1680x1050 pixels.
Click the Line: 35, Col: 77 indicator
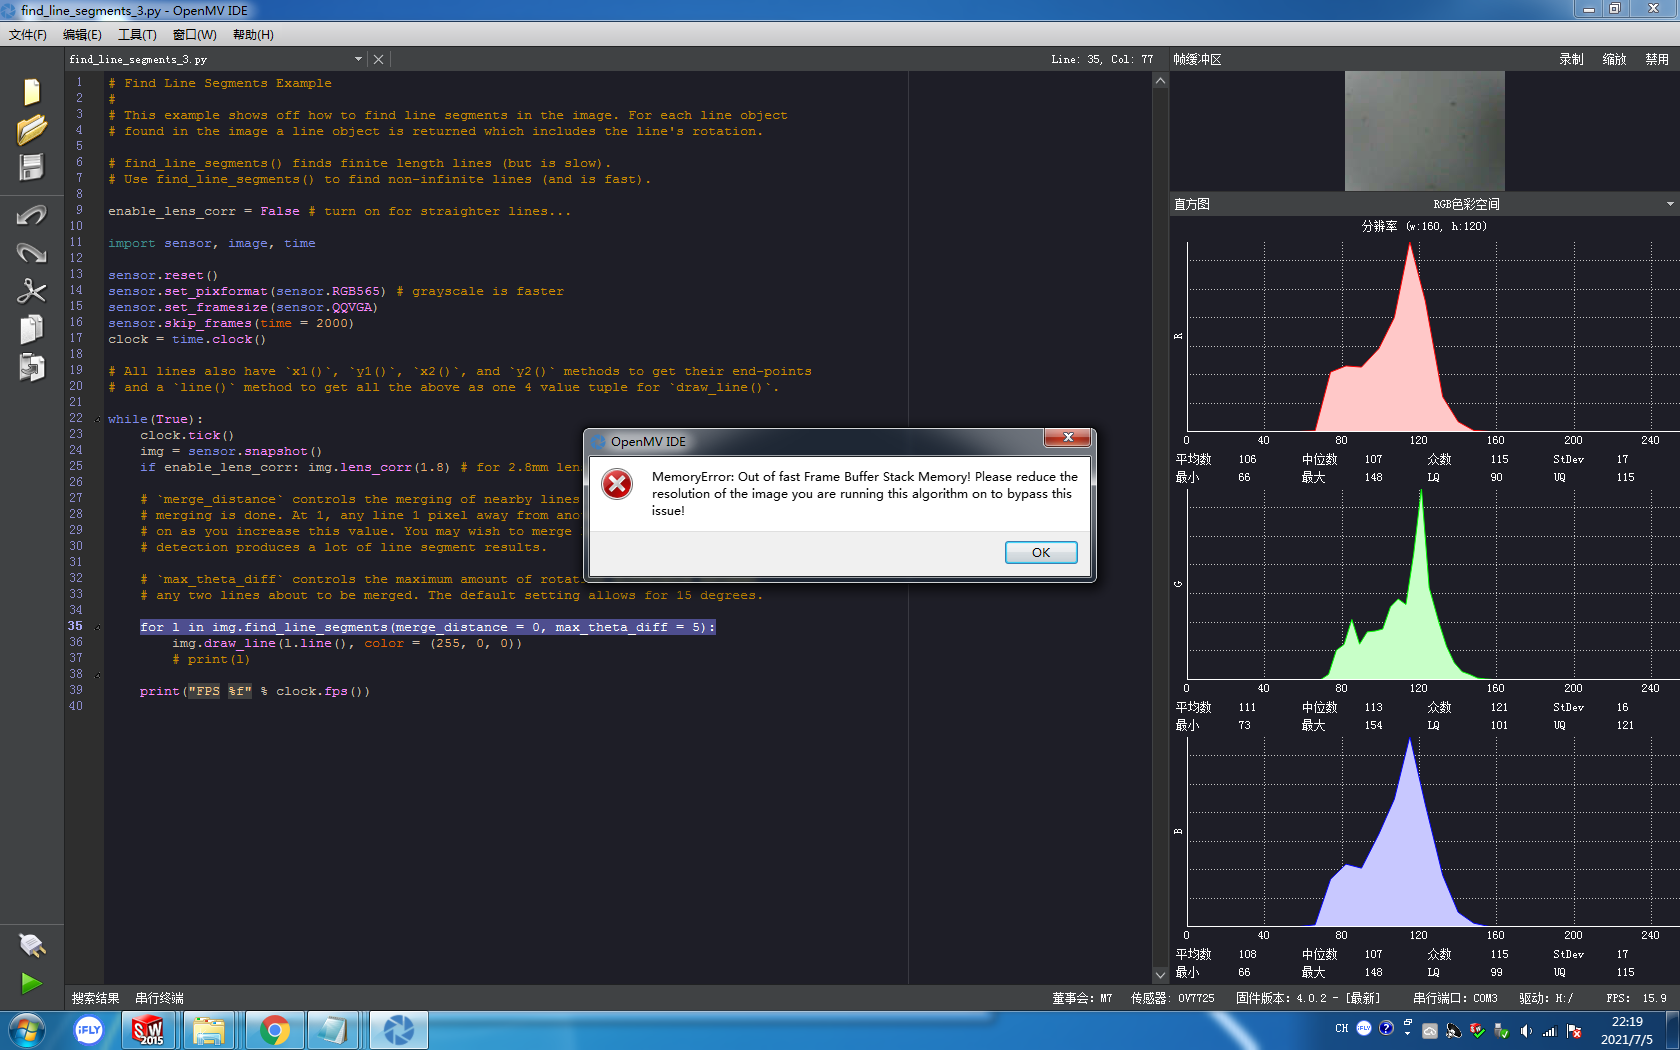[1102, 60]
